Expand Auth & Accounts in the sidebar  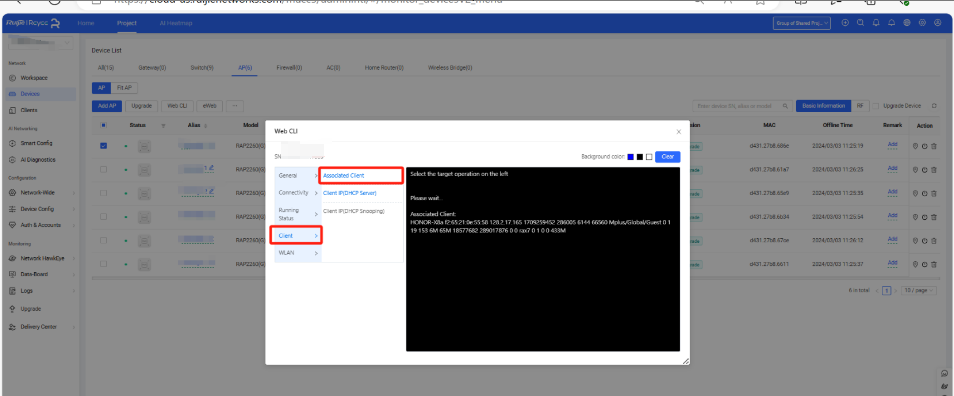(x=41, y=224)
